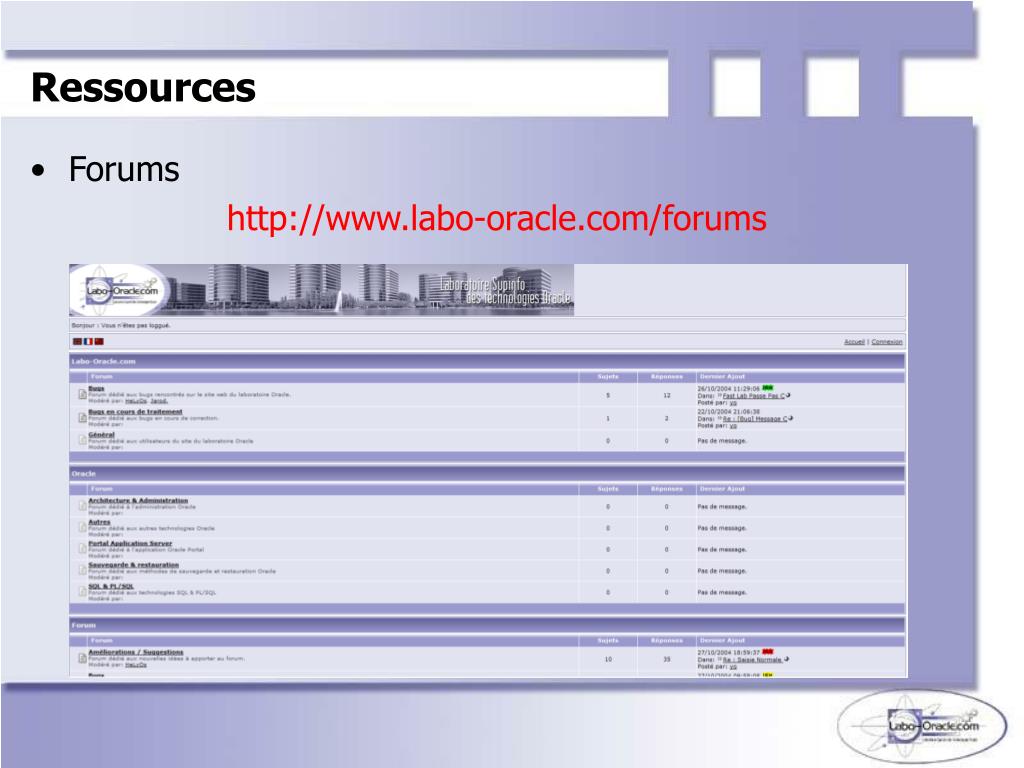Screen dimensions: 1024x768
Task: Click the 22/10/2004 21:06:38 timestamp
Action: click(728, 412)
